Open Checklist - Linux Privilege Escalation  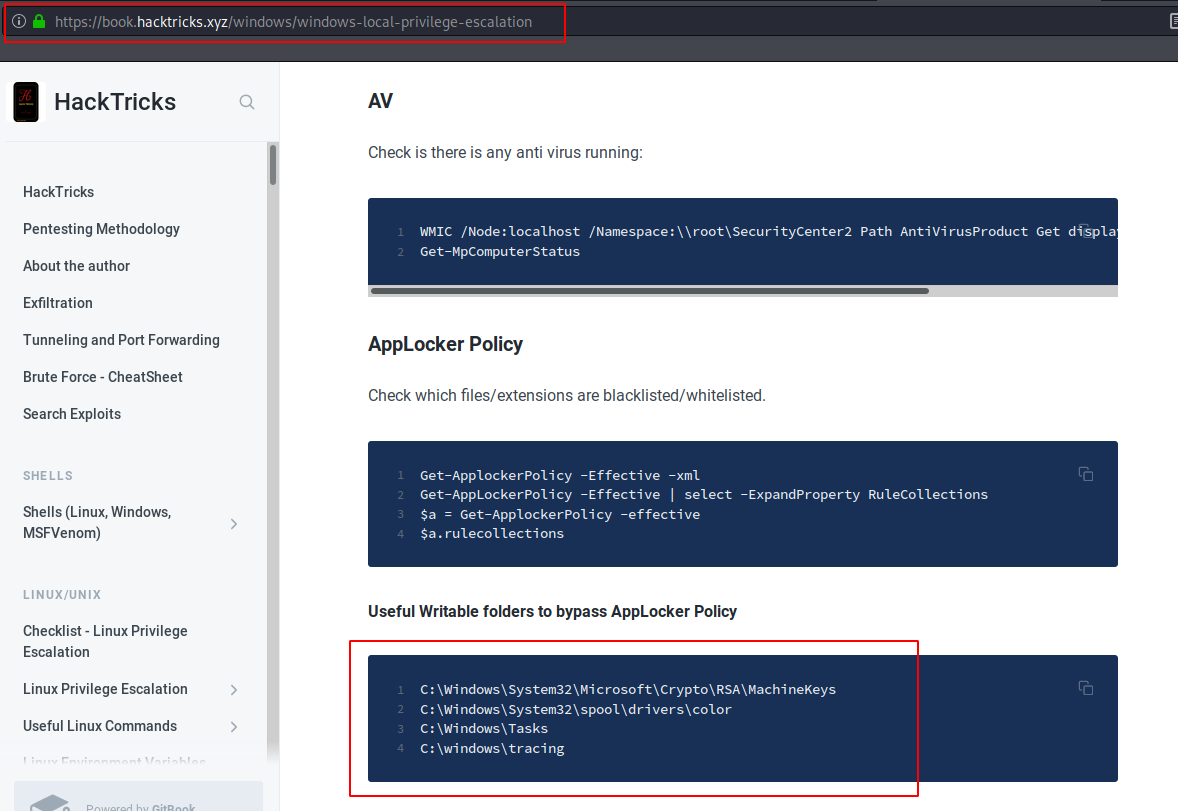click(x=105, y=641)
